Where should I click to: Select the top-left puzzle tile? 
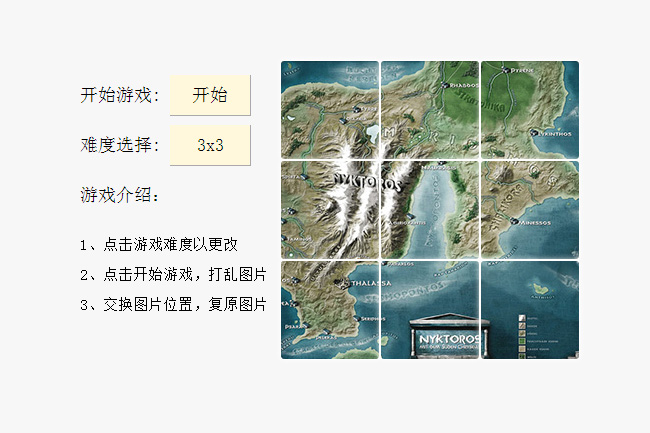(x=330, y=110)
